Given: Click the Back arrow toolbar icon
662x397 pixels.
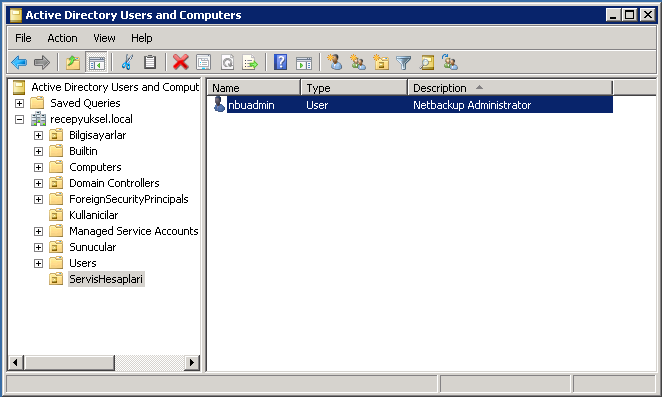Looking at the screenshot, I should point(19,63).
